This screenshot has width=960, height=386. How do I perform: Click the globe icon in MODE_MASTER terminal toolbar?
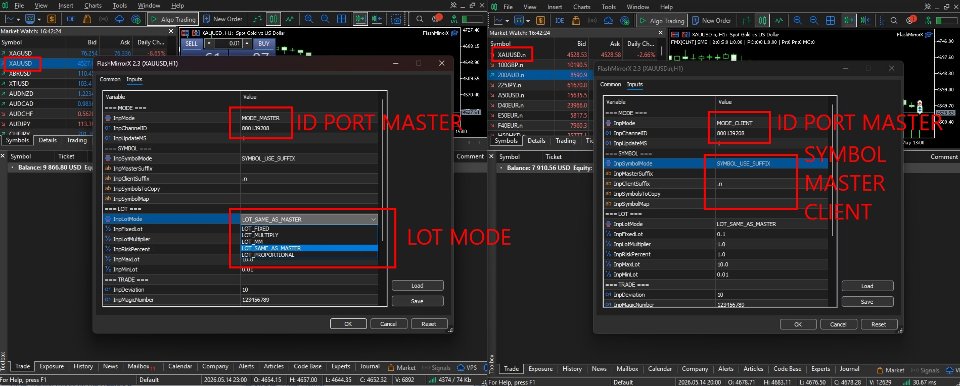[x=136, y=20]
